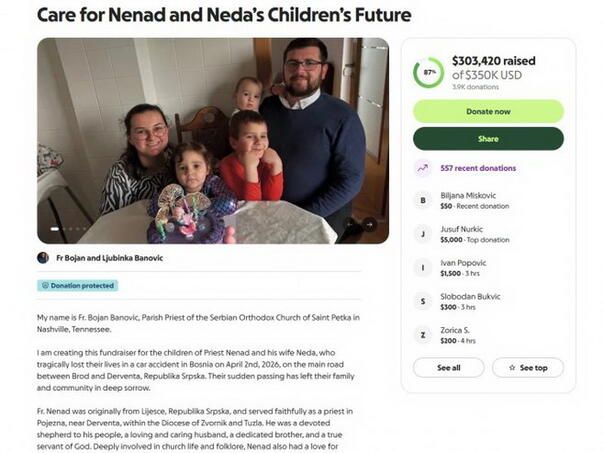
Task: Click Zorica S.'s donor initial avatar
Action: (x=421, y=335)
